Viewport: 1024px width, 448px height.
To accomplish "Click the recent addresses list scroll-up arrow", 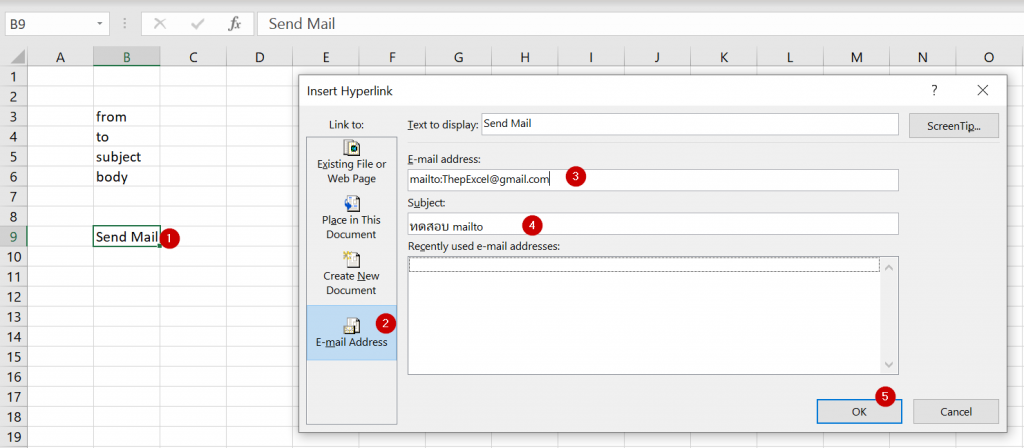I will 889,266.
